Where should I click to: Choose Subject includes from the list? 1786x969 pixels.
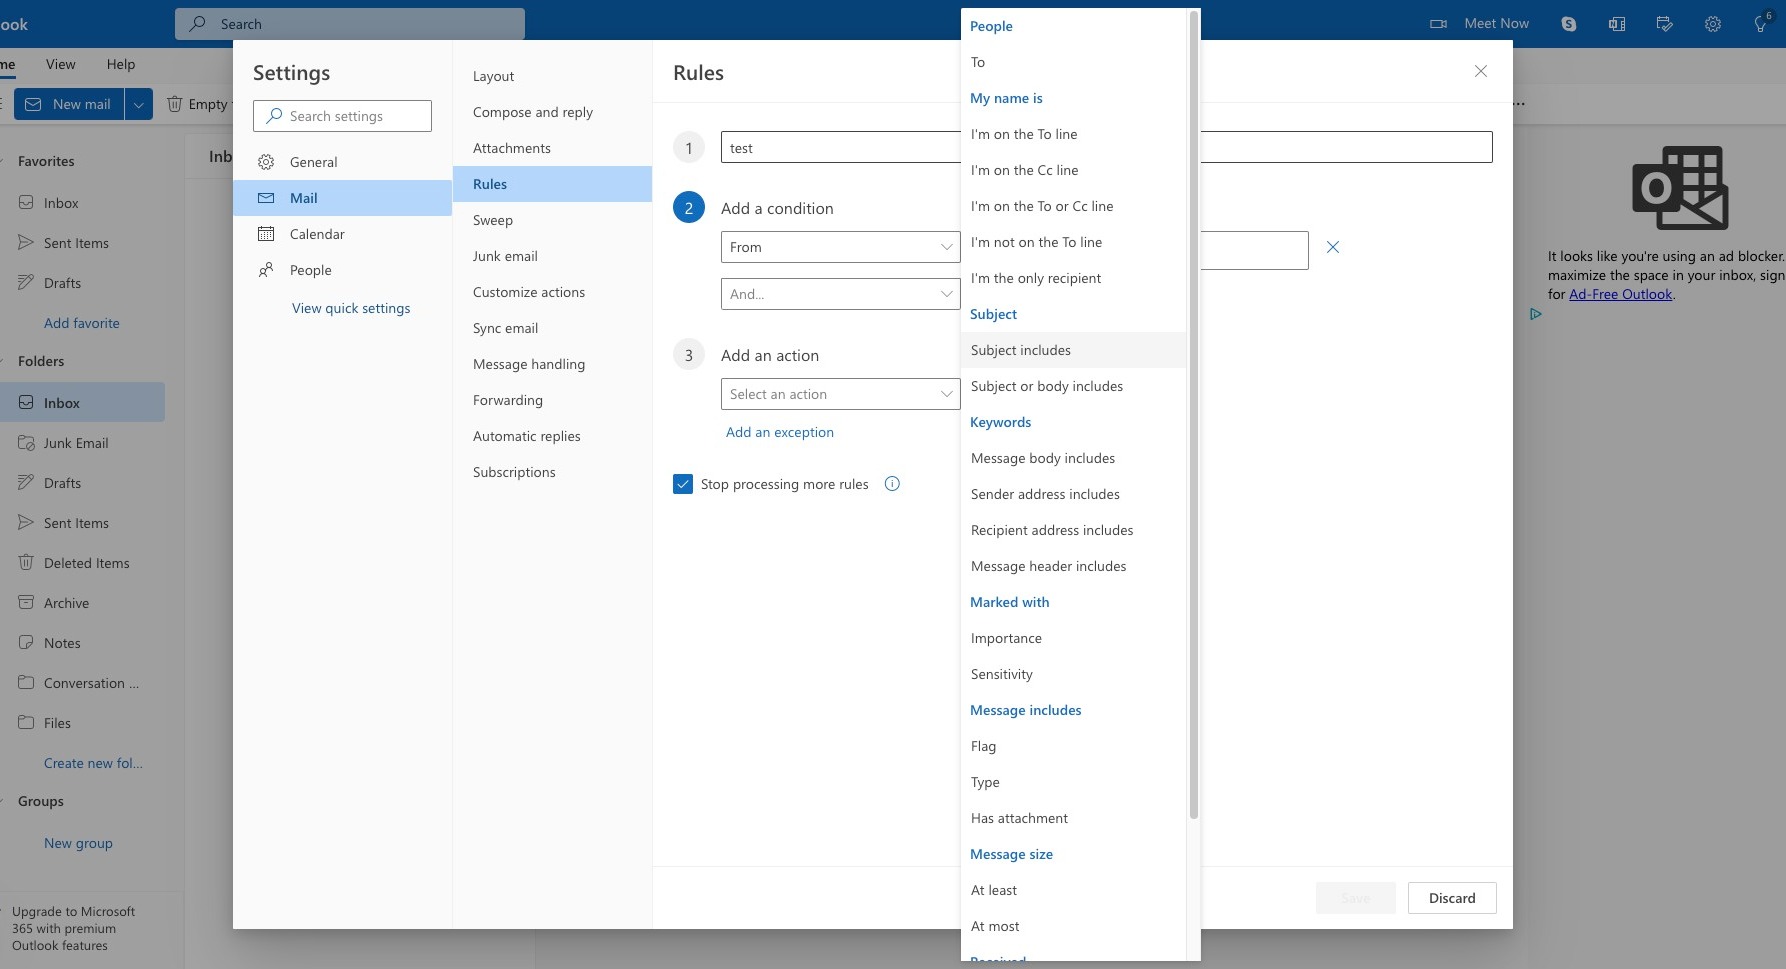pyautogui.click(x=1021, y=350)
